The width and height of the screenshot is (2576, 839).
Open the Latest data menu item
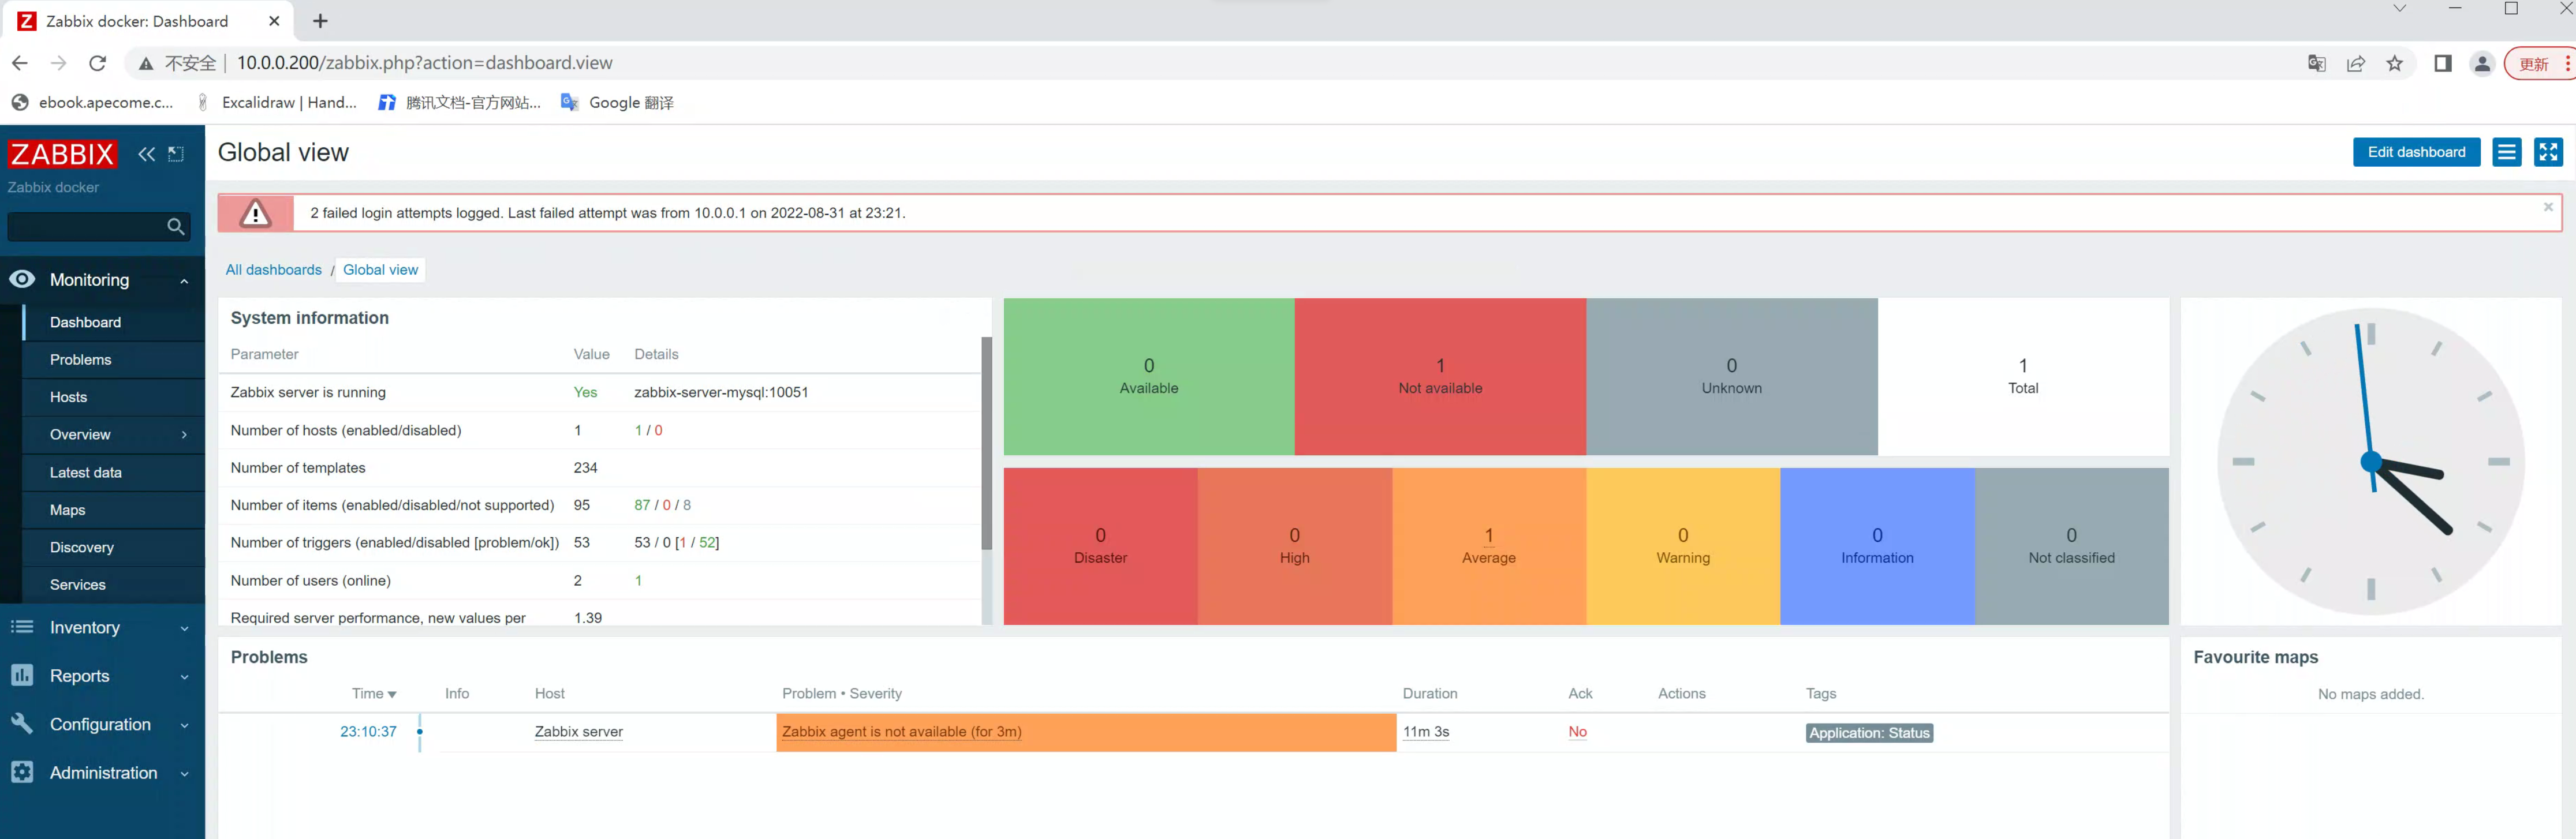[86, 473]
